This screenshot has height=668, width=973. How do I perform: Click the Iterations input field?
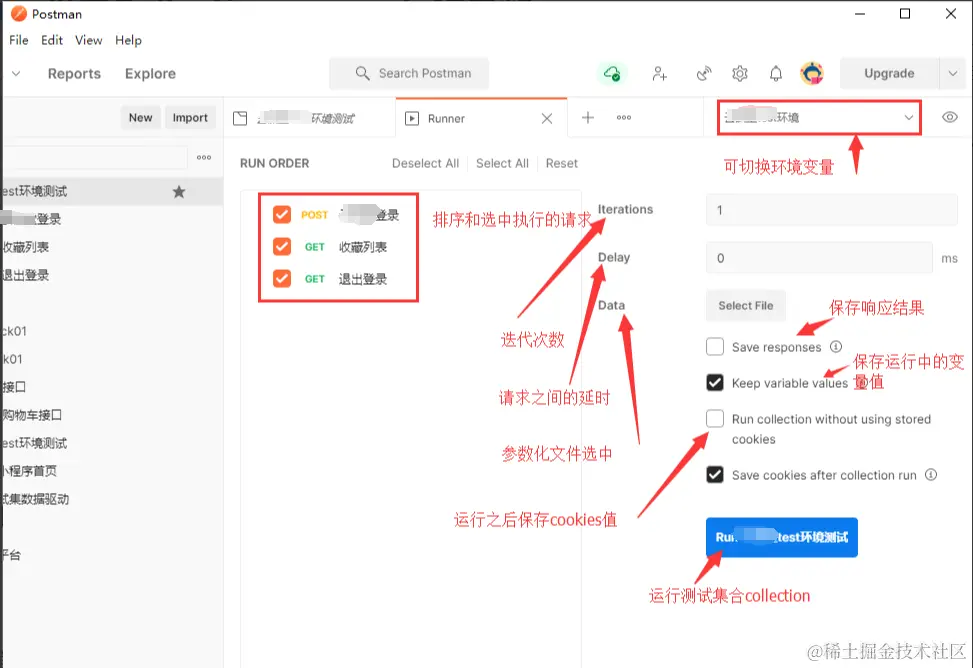coord(832,210)
